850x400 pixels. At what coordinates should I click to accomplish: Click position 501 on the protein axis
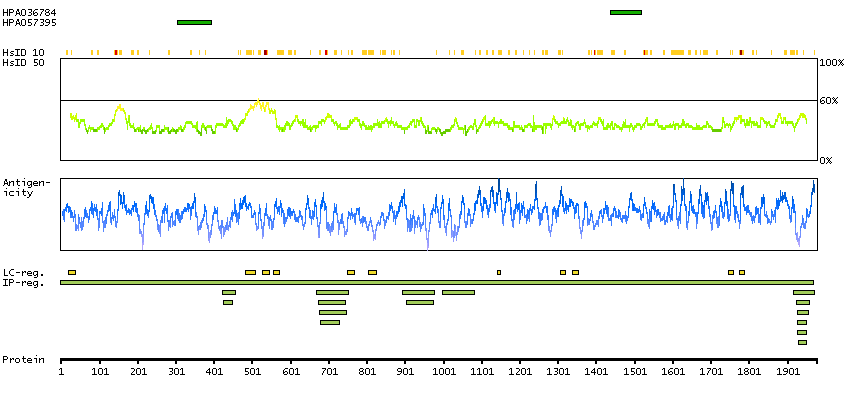252,372
